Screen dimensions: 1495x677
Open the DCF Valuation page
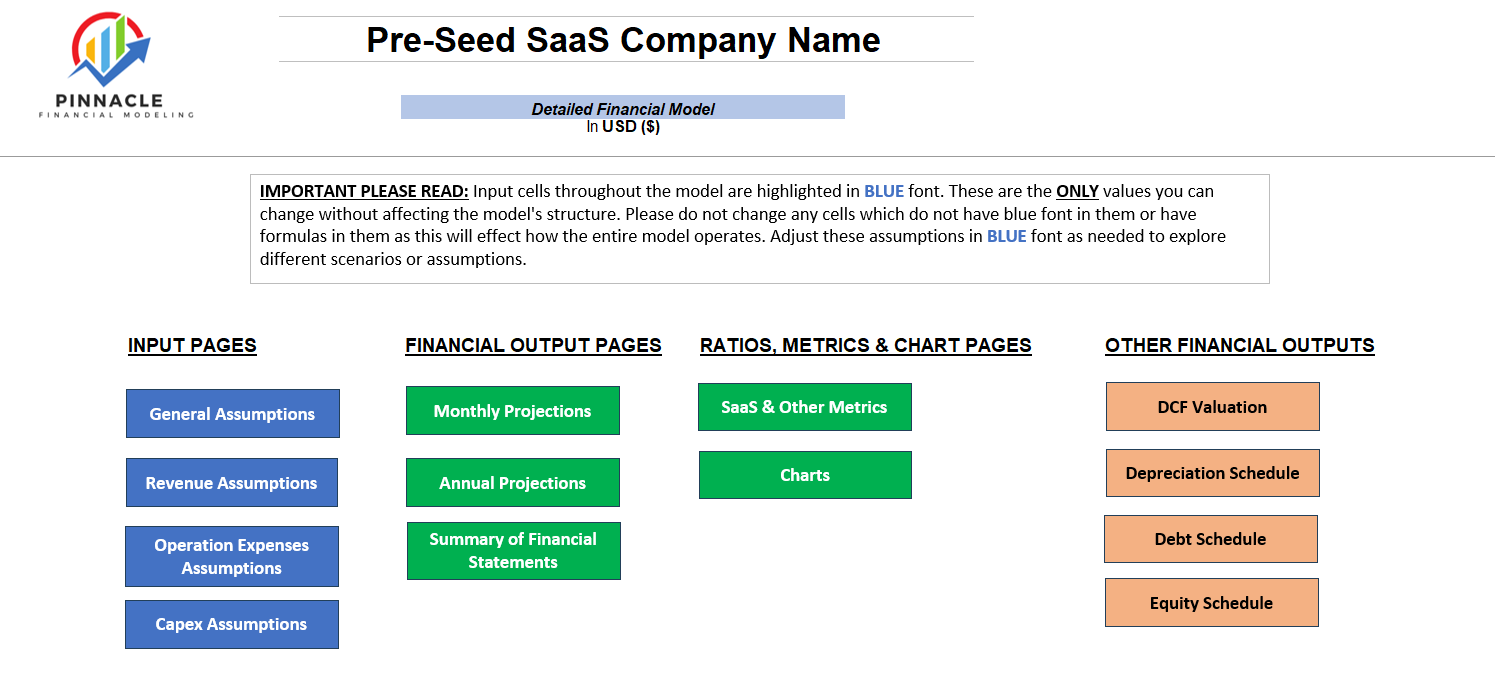pyautogui.click(x=1212, y=406)
